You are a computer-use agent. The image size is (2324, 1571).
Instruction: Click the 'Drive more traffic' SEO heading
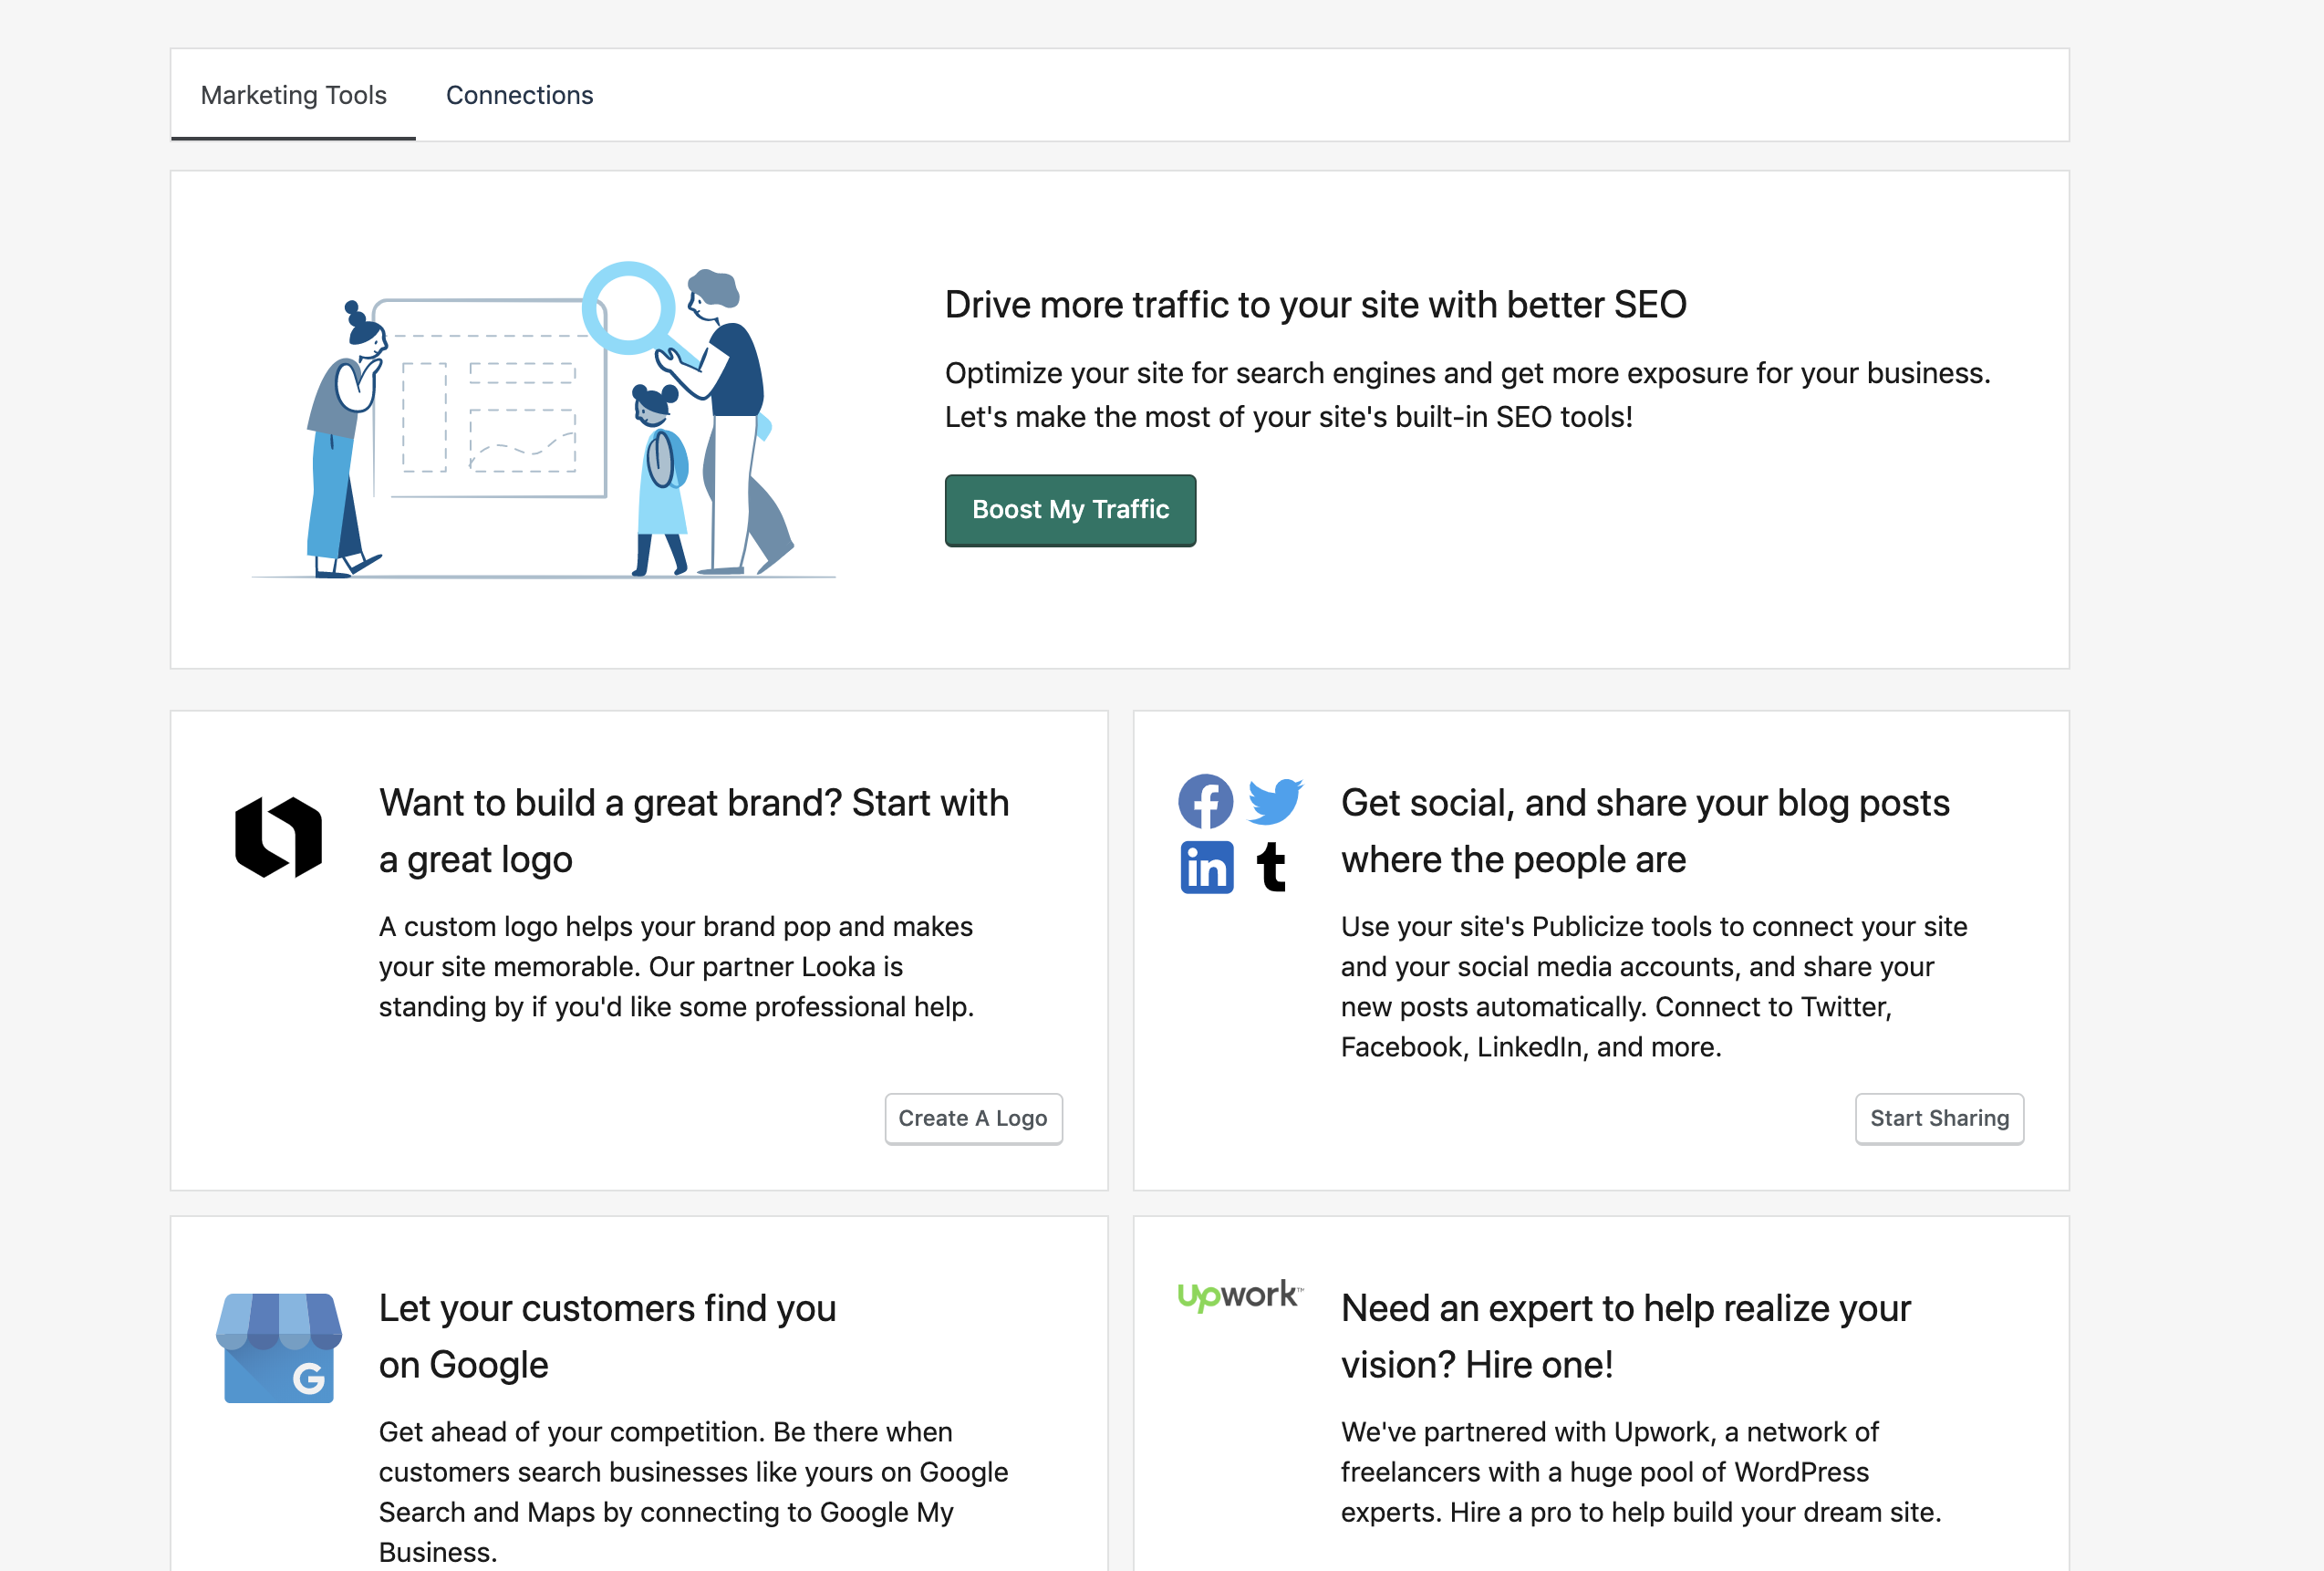(1315, 304)
